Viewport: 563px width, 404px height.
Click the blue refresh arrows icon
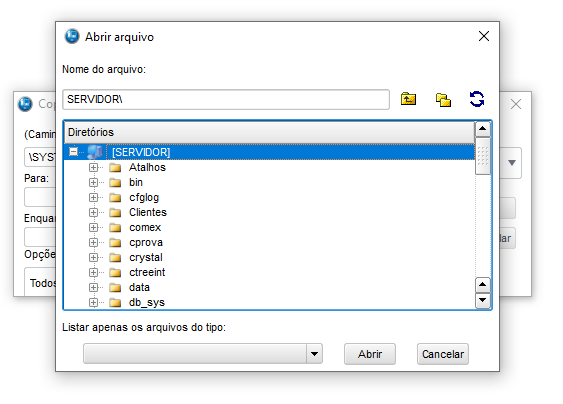tap(477, 99)
